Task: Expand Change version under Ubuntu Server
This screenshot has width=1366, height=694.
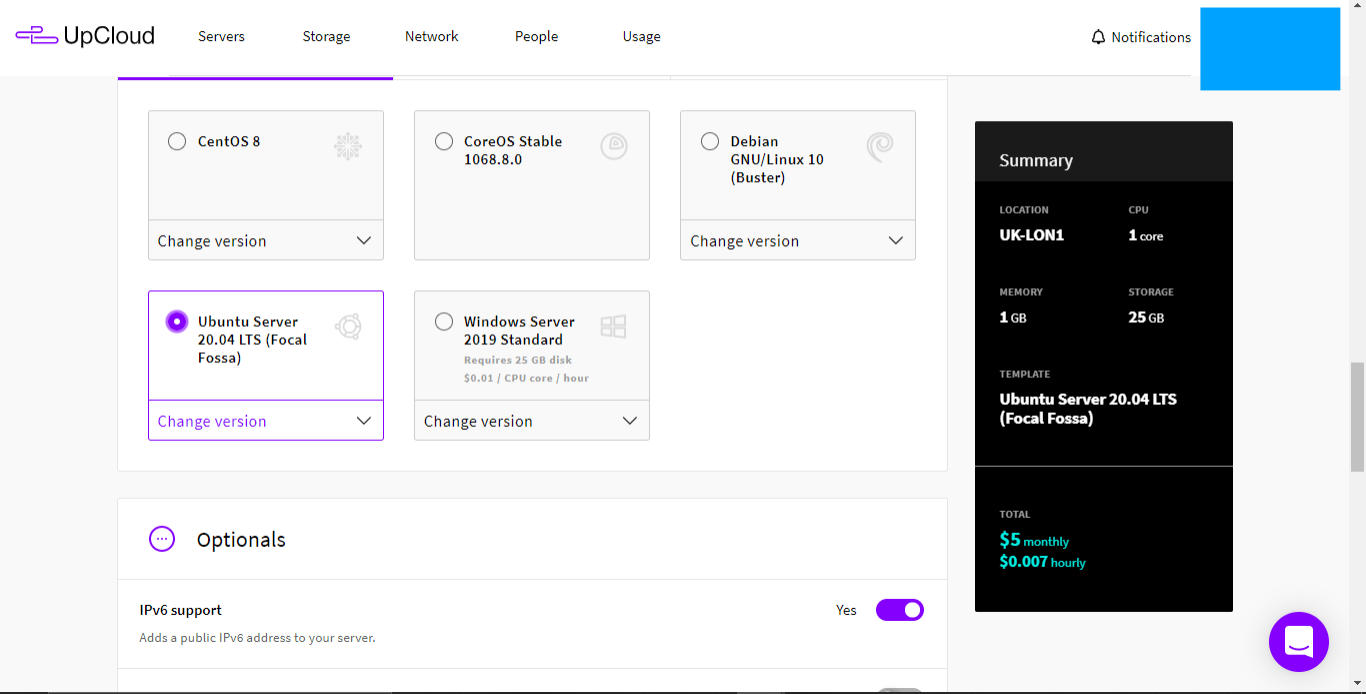Action: [x=266, y=420]
